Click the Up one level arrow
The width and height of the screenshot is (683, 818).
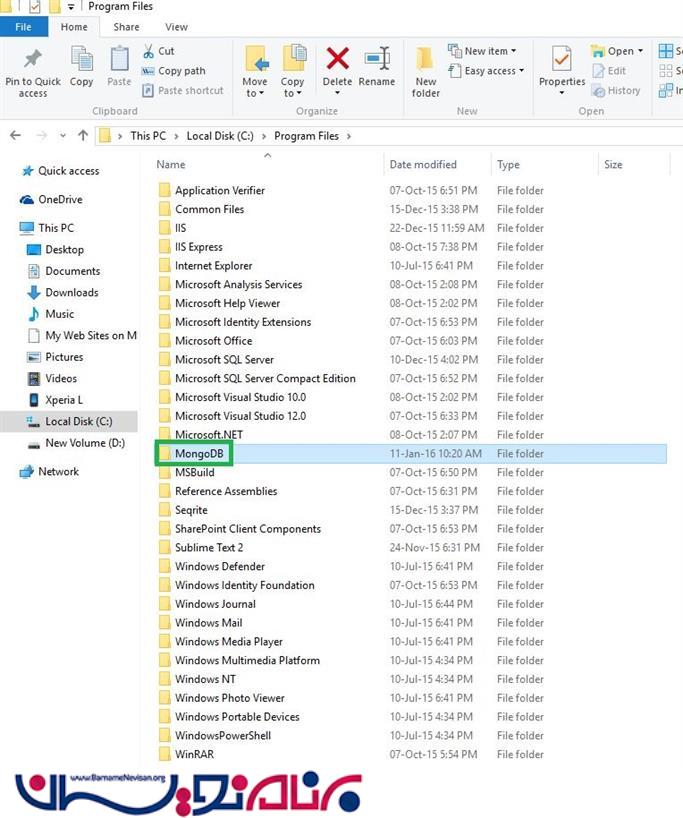click(83, 136)
